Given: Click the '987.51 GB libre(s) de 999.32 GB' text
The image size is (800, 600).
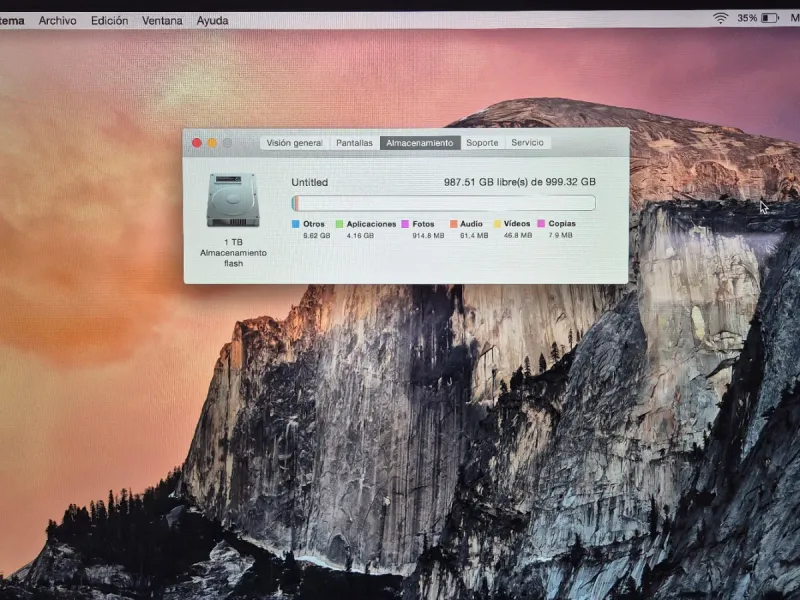Looking at the screenshot, I should (519, 182).
